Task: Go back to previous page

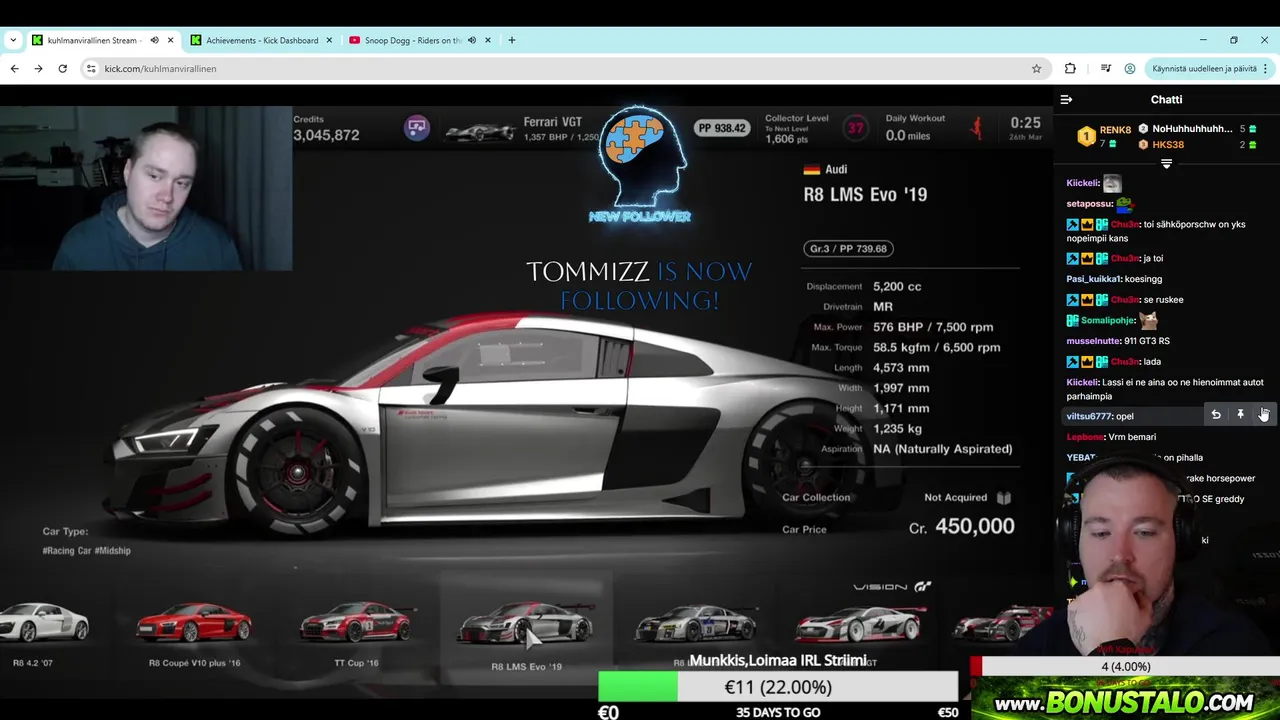Action: [14, 68]
